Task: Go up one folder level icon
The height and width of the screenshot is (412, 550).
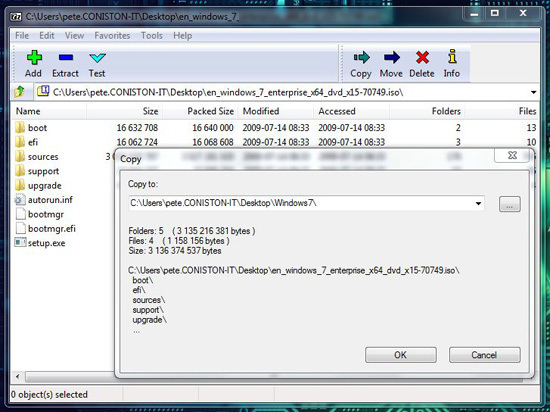Action: tap(19, 92)
